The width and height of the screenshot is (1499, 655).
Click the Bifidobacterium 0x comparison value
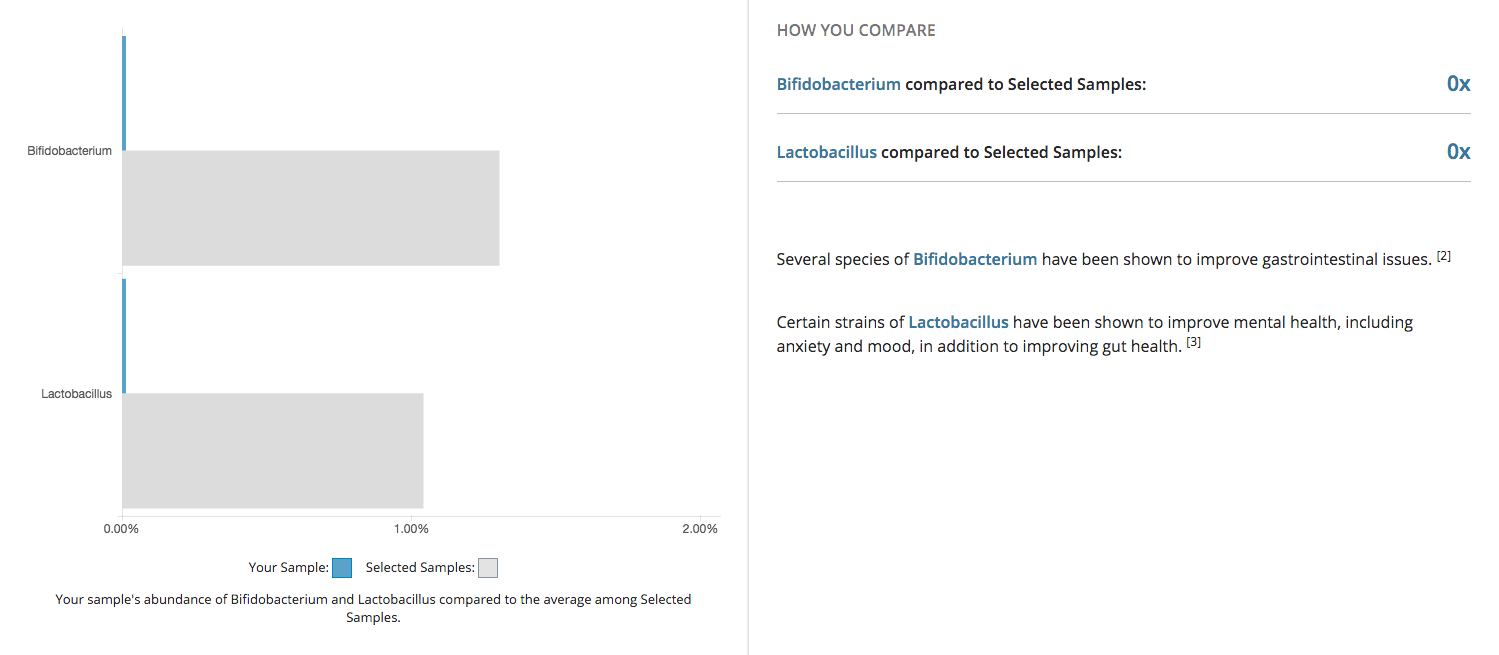pyautogui.click(x=1458, y=84)
